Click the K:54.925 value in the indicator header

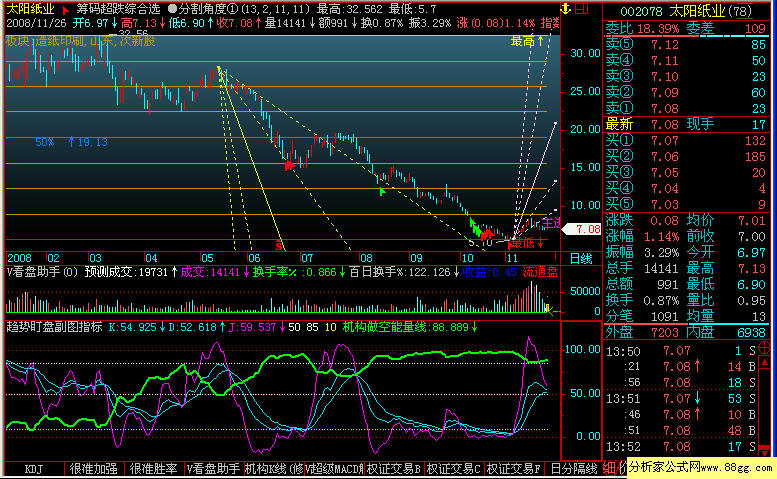click(136, 327)
